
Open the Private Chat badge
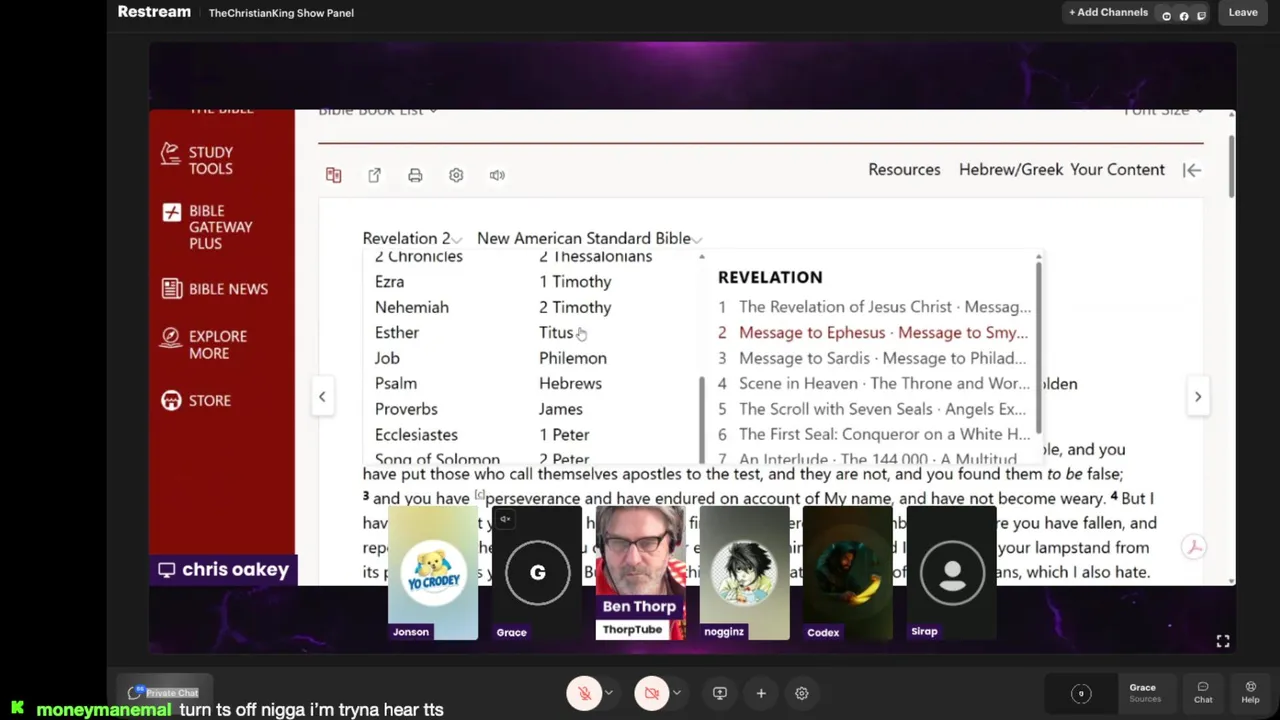[163, 692]
